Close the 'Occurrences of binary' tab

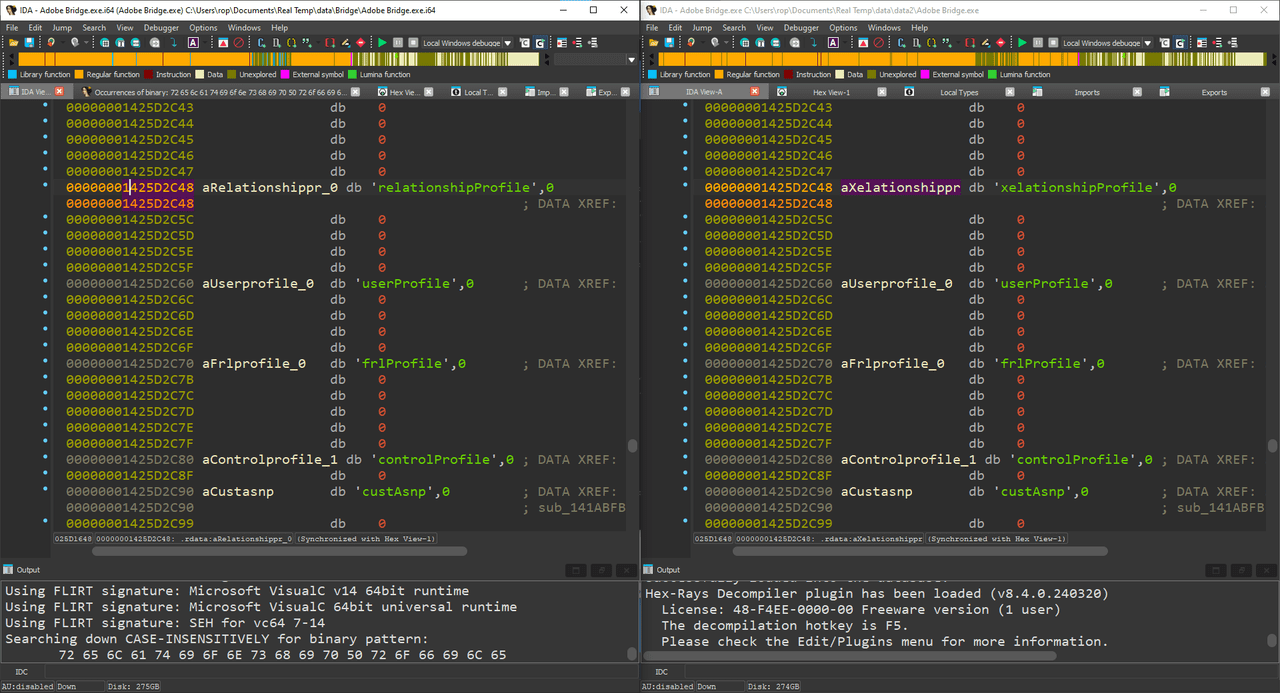click(x=355, y=92)
